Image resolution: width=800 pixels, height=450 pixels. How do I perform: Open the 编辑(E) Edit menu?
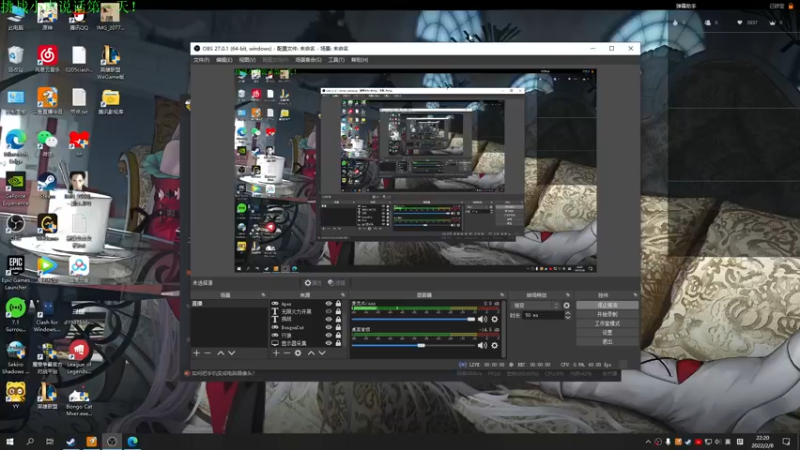[224, 60]
